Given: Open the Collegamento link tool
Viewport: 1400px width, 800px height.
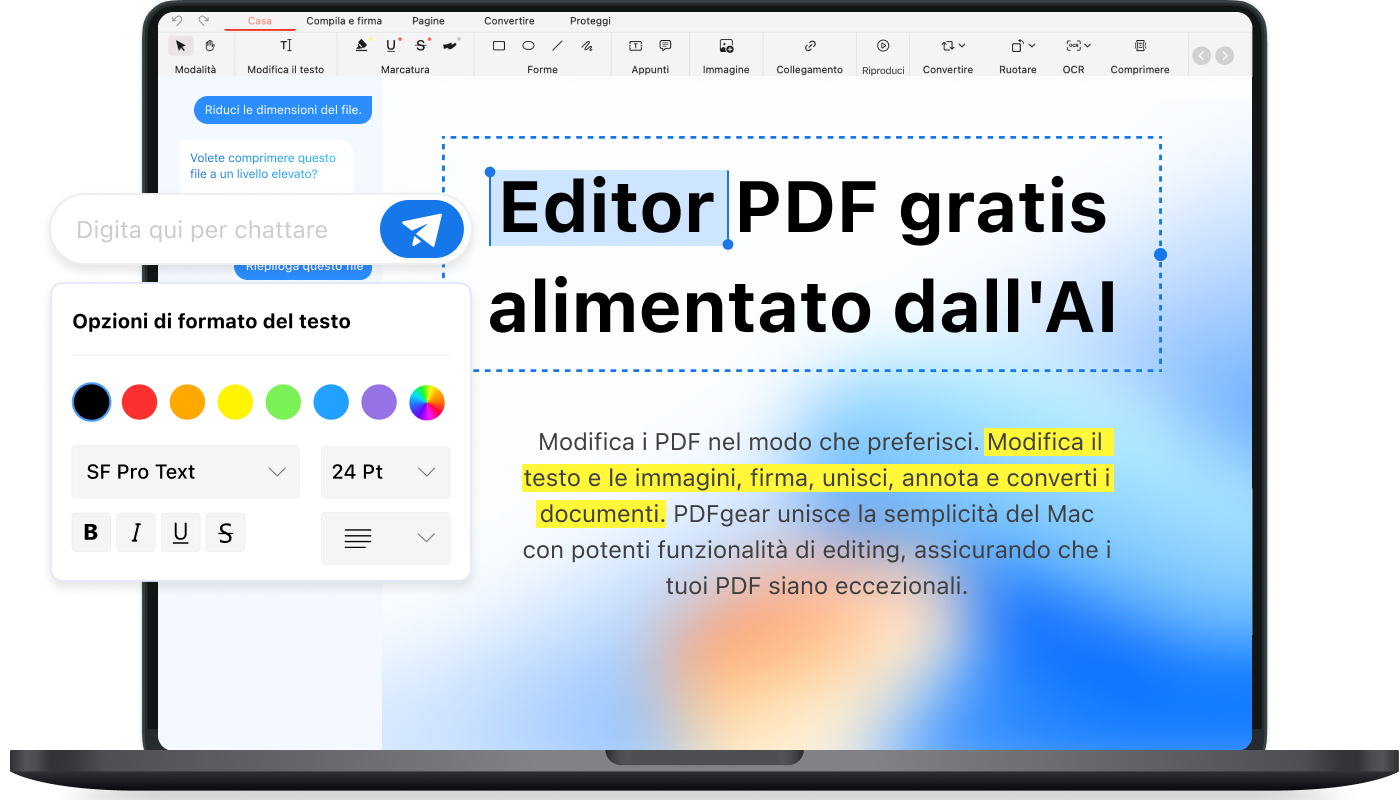Looking at the screenshot, I should [808, 45].
